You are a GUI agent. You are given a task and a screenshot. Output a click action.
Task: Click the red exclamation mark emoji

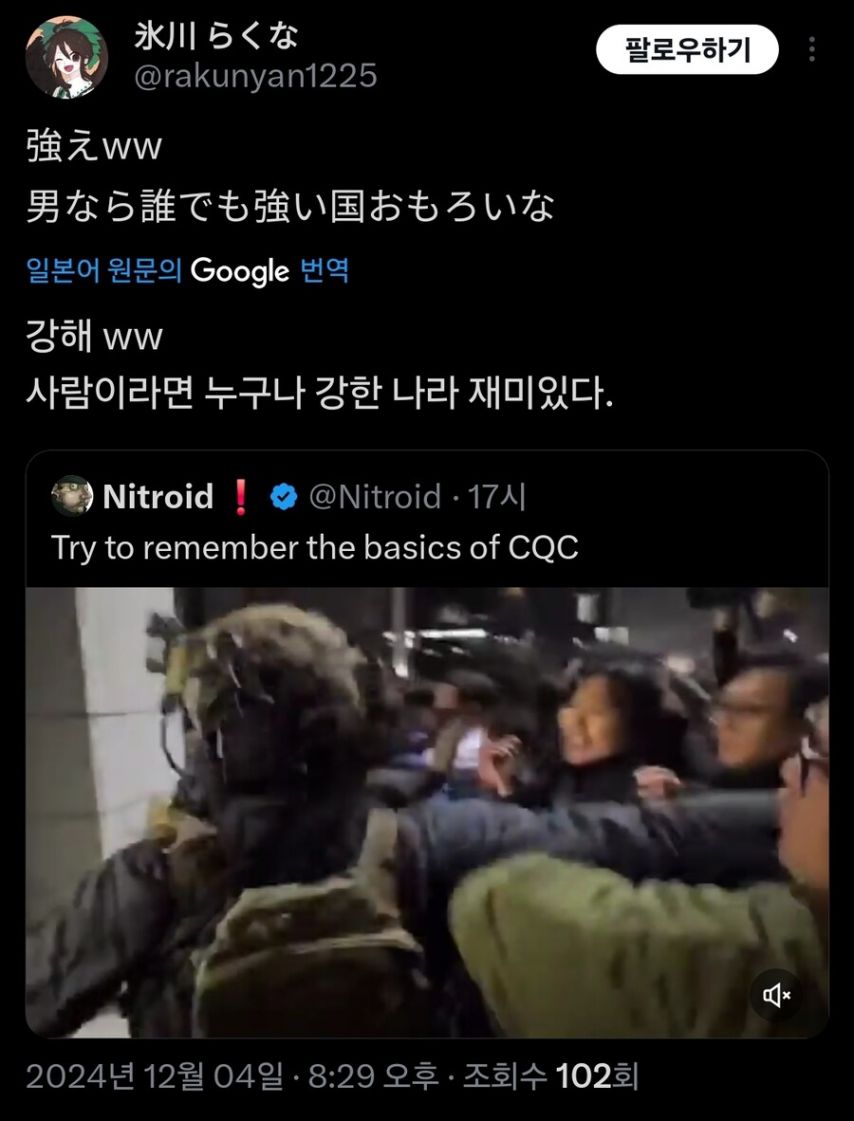(241, 497)
